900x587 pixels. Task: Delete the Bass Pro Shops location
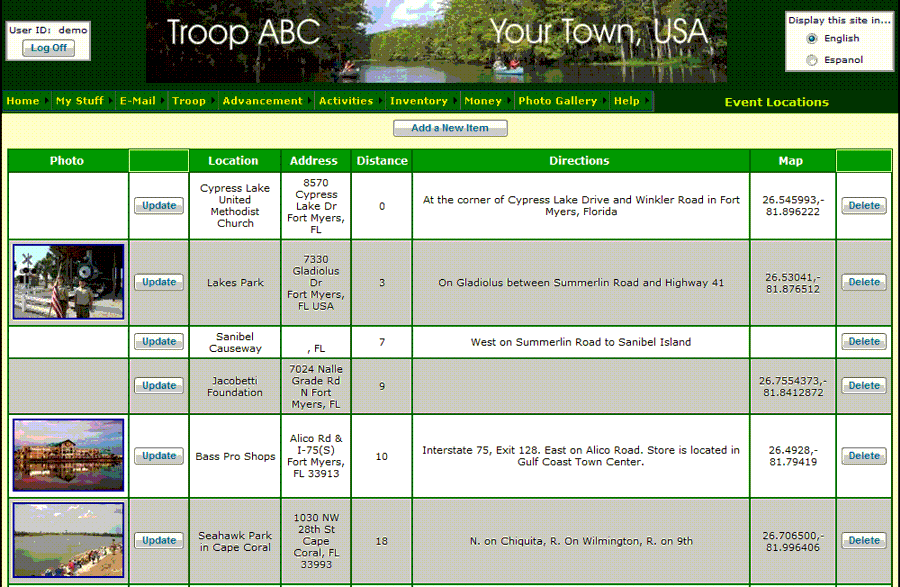click(864, 456)
